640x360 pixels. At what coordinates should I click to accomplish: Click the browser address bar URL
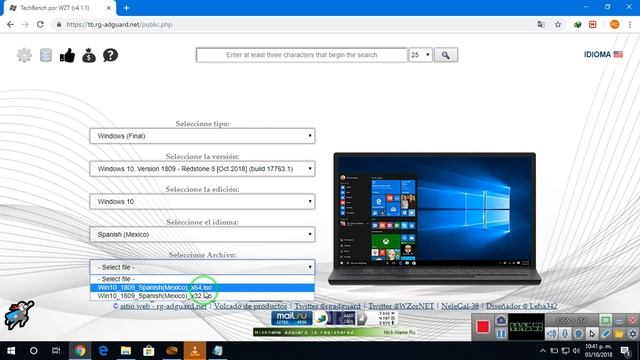pos(119,24)
